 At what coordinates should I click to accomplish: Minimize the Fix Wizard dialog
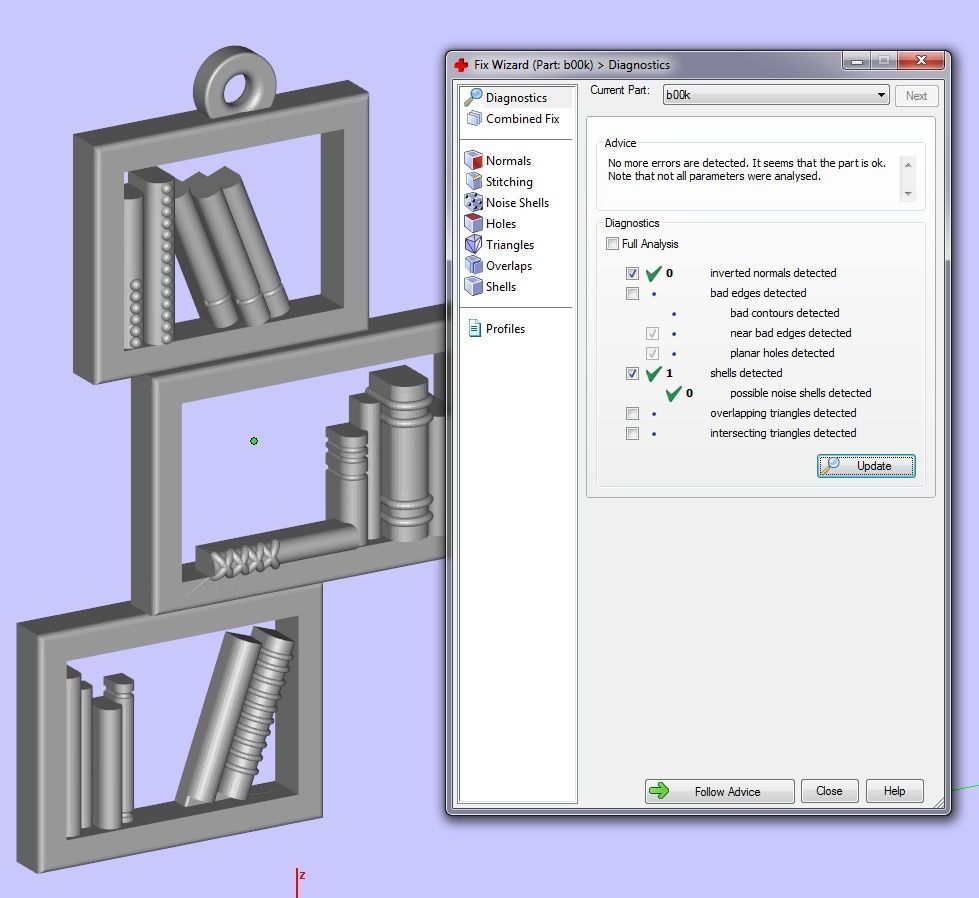[x=857, y=61]
